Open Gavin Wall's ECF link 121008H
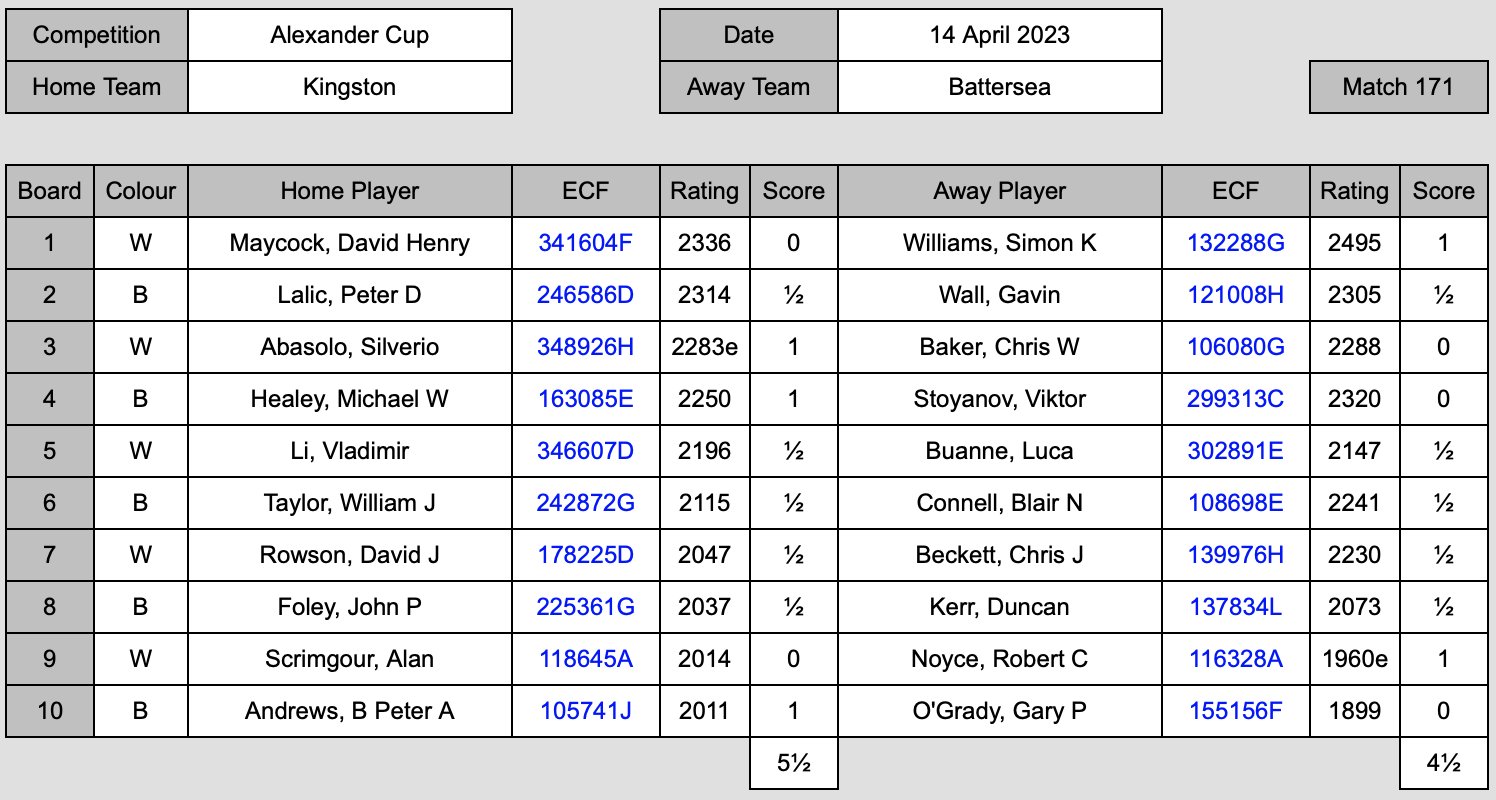 1236,295
